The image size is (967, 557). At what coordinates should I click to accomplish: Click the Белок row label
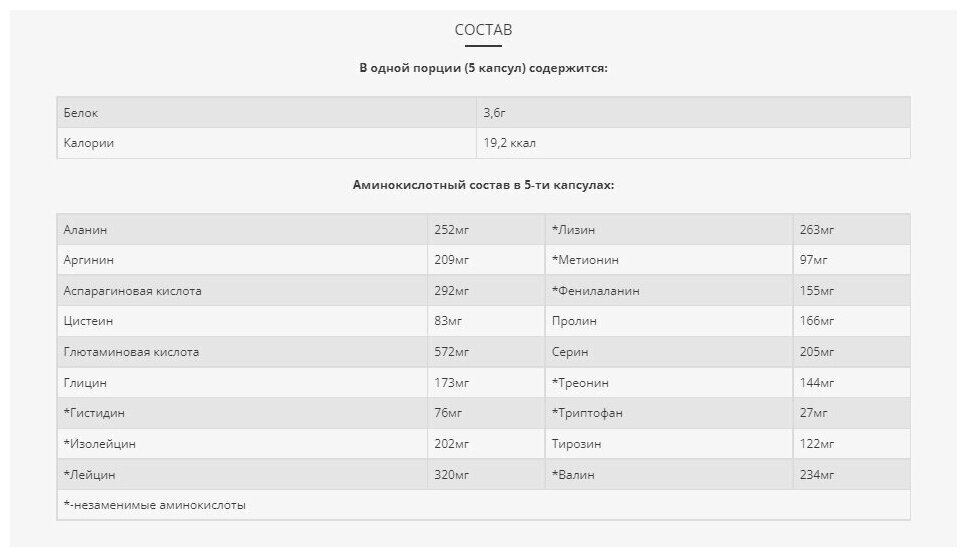[81, 113]
